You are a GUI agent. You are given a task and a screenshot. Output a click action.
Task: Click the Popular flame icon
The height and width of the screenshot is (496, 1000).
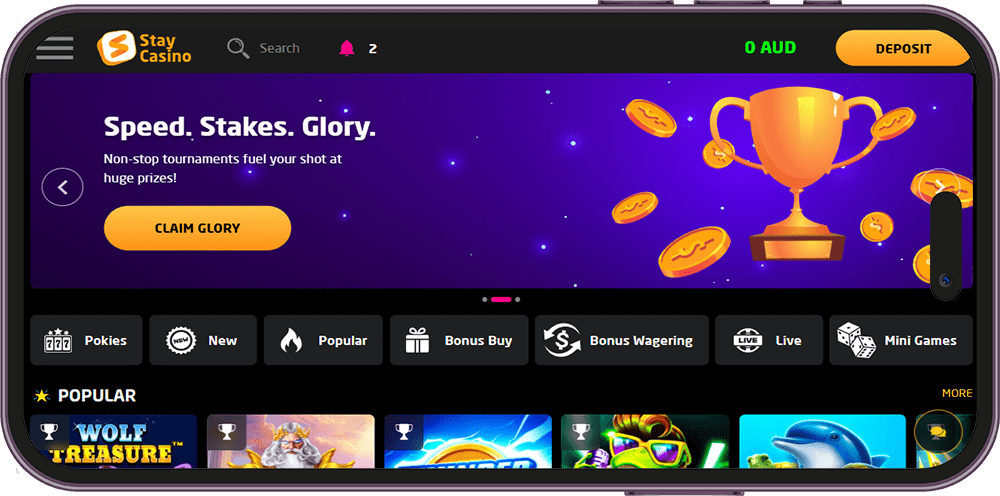pyautogui.click(x=291, y=340)
